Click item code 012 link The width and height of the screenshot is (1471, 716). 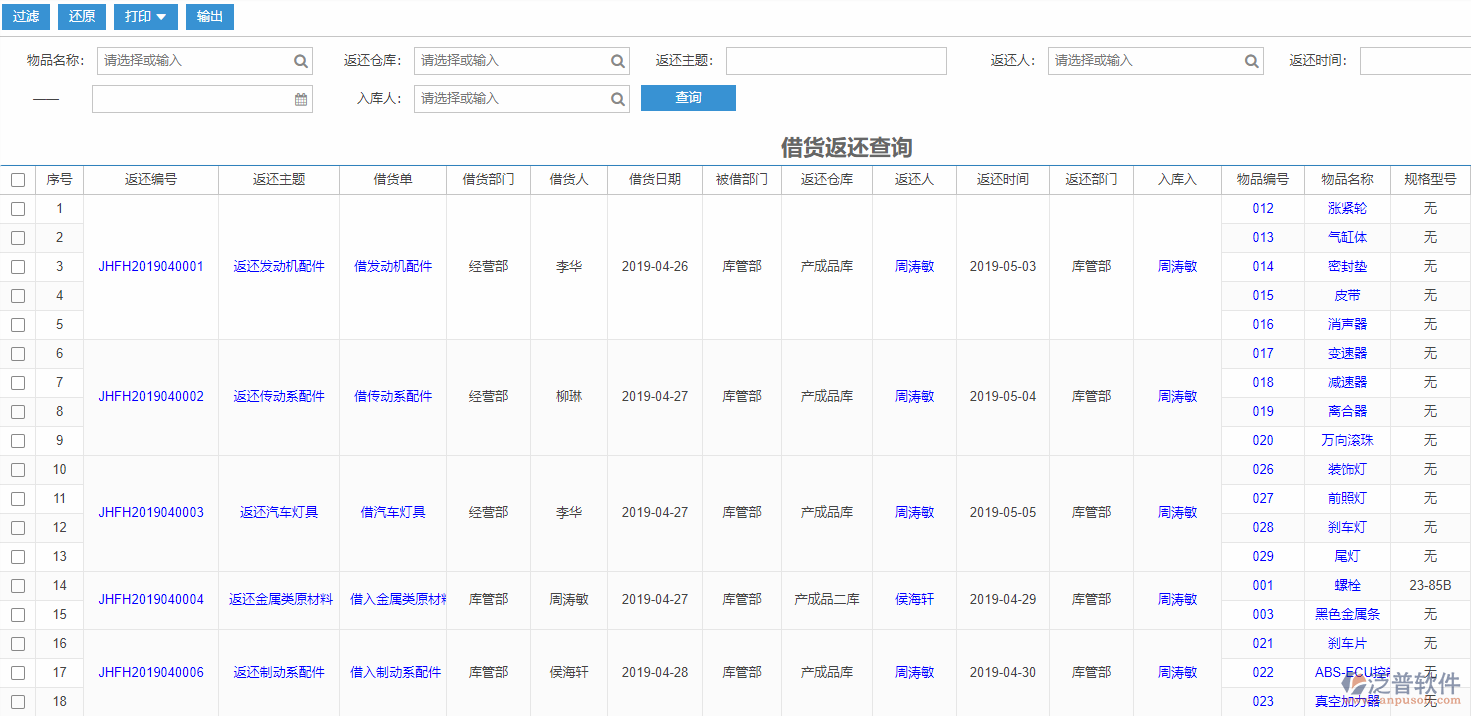click(1262, 208)
